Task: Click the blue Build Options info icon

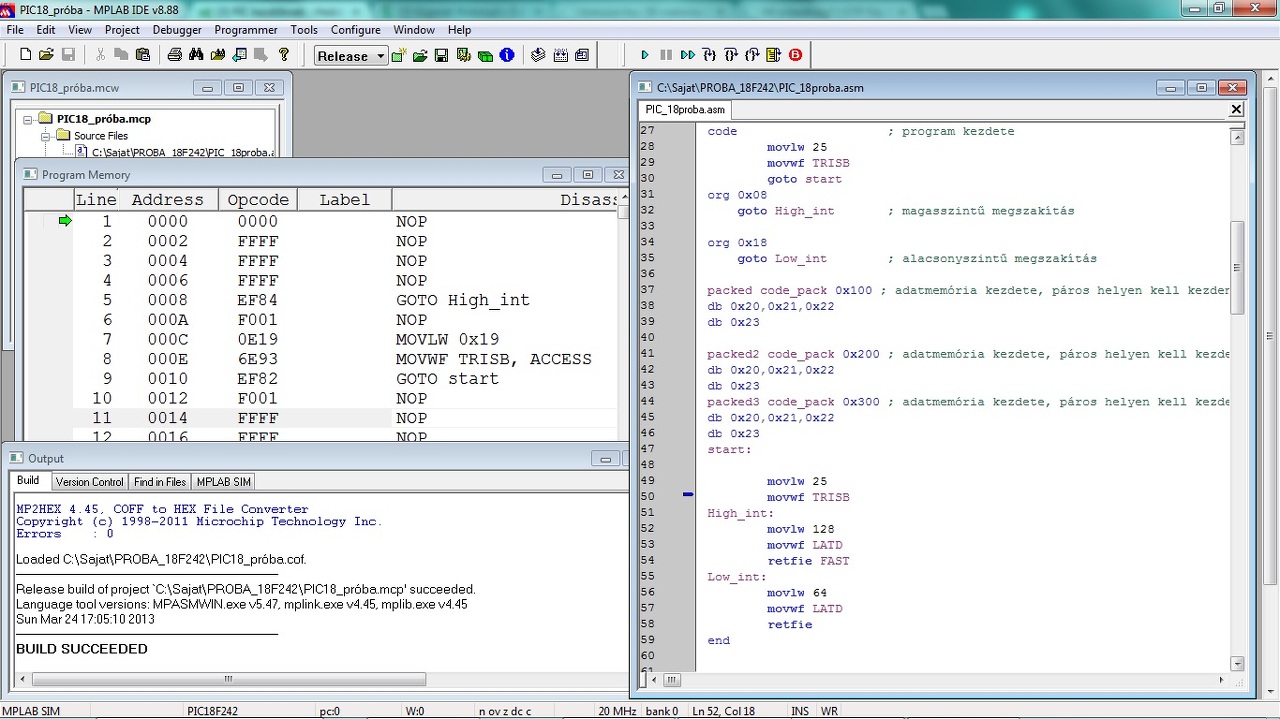Action: point(507,55)
